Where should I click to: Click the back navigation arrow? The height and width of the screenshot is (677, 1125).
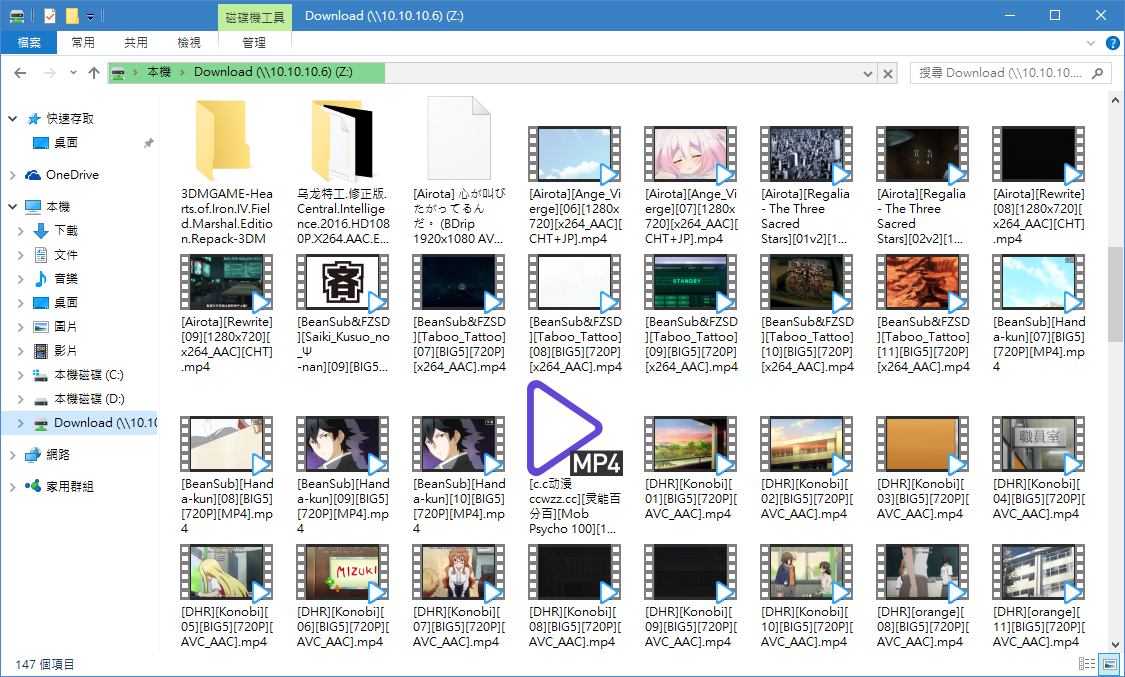20,72
